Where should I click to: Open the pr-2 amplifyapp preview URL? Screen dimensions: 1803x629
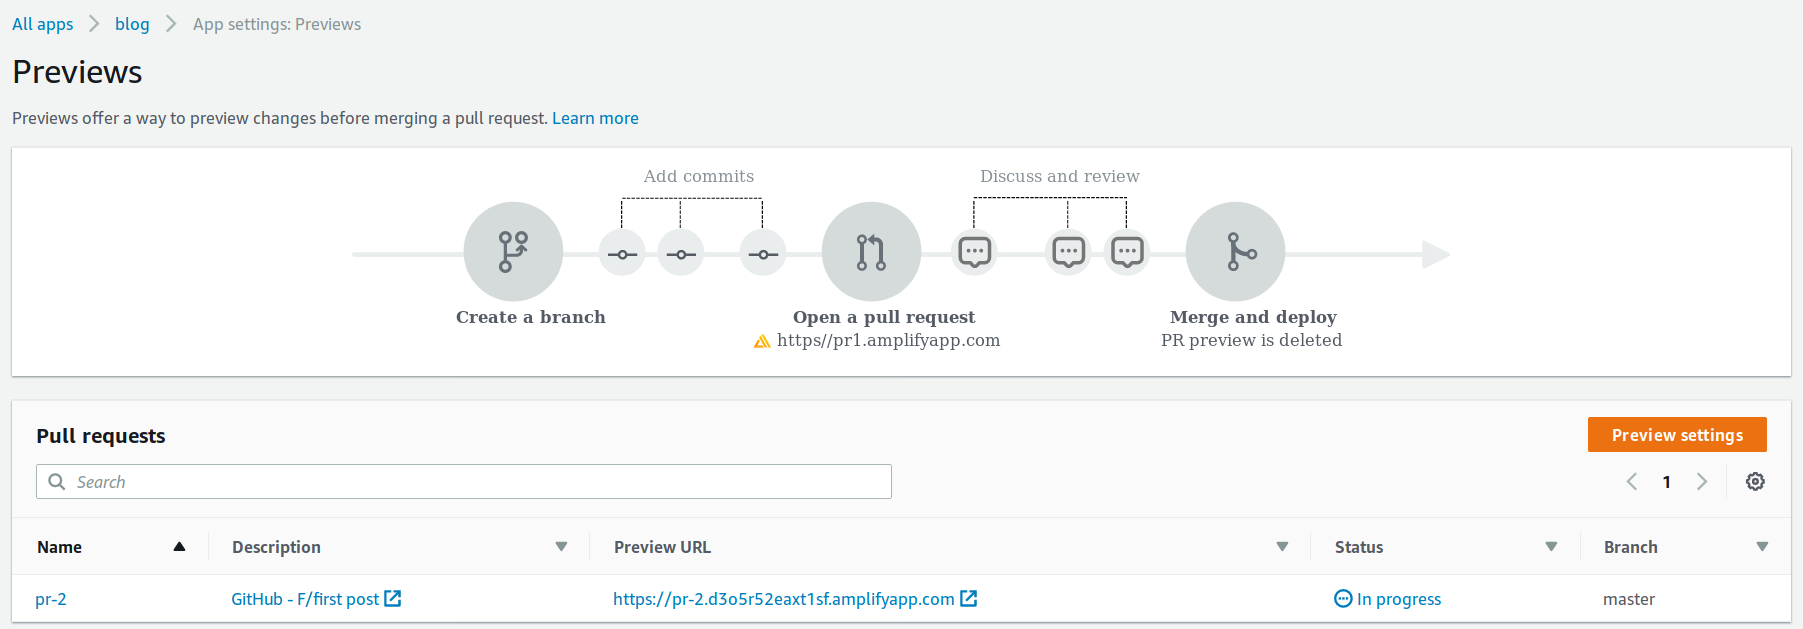click(x=784, y=599)
